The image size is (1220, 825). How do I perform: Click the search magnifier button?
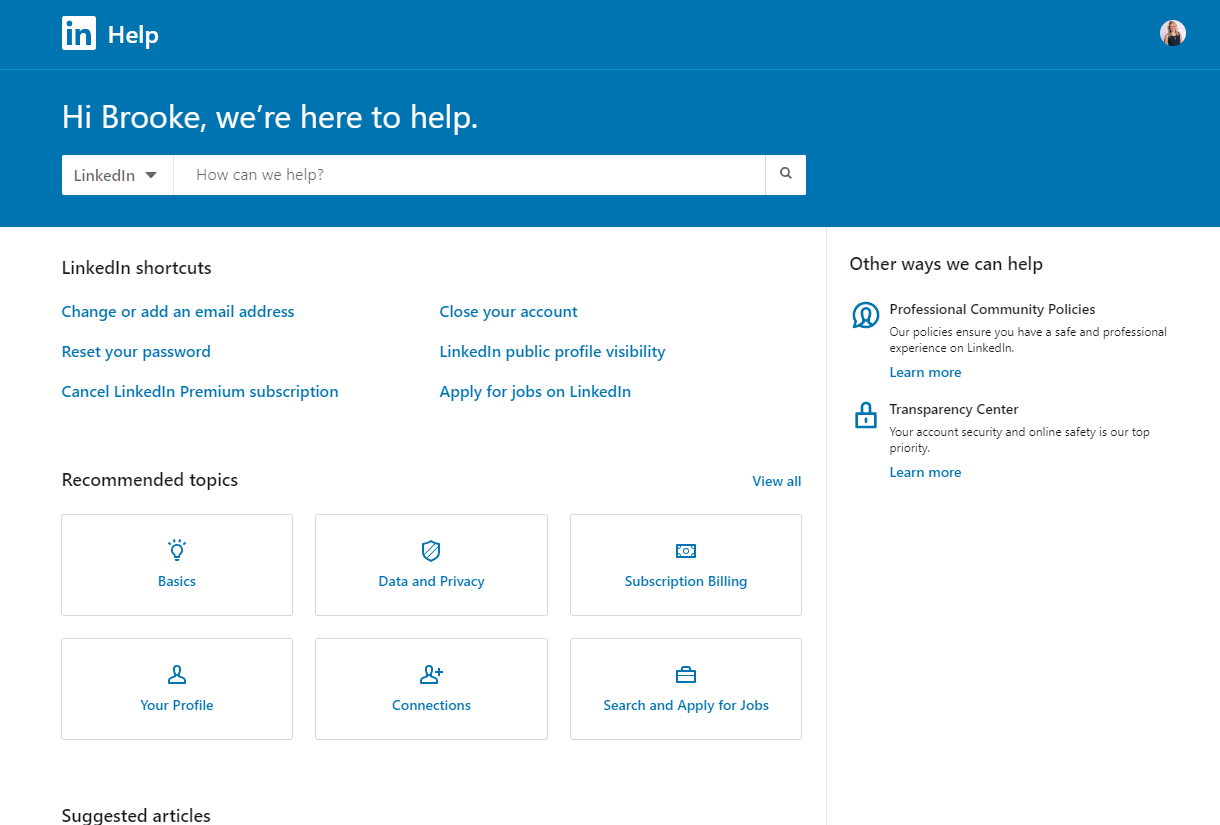pyautogui.click(x=785, y=174)
